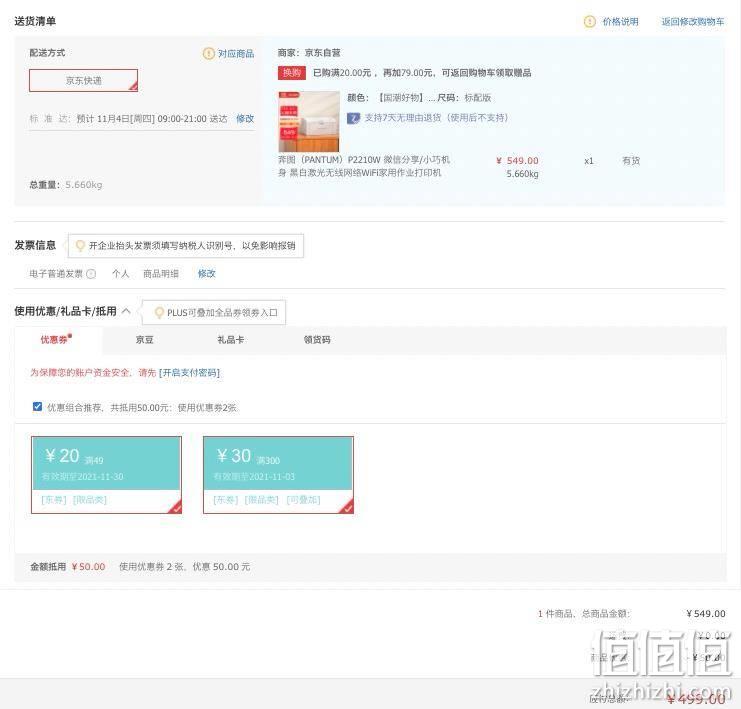This screenshot has width=741, height=709.
Task: Collapse the 使用优惠/礼品卡/抵用 section
Action: (126, 311)
